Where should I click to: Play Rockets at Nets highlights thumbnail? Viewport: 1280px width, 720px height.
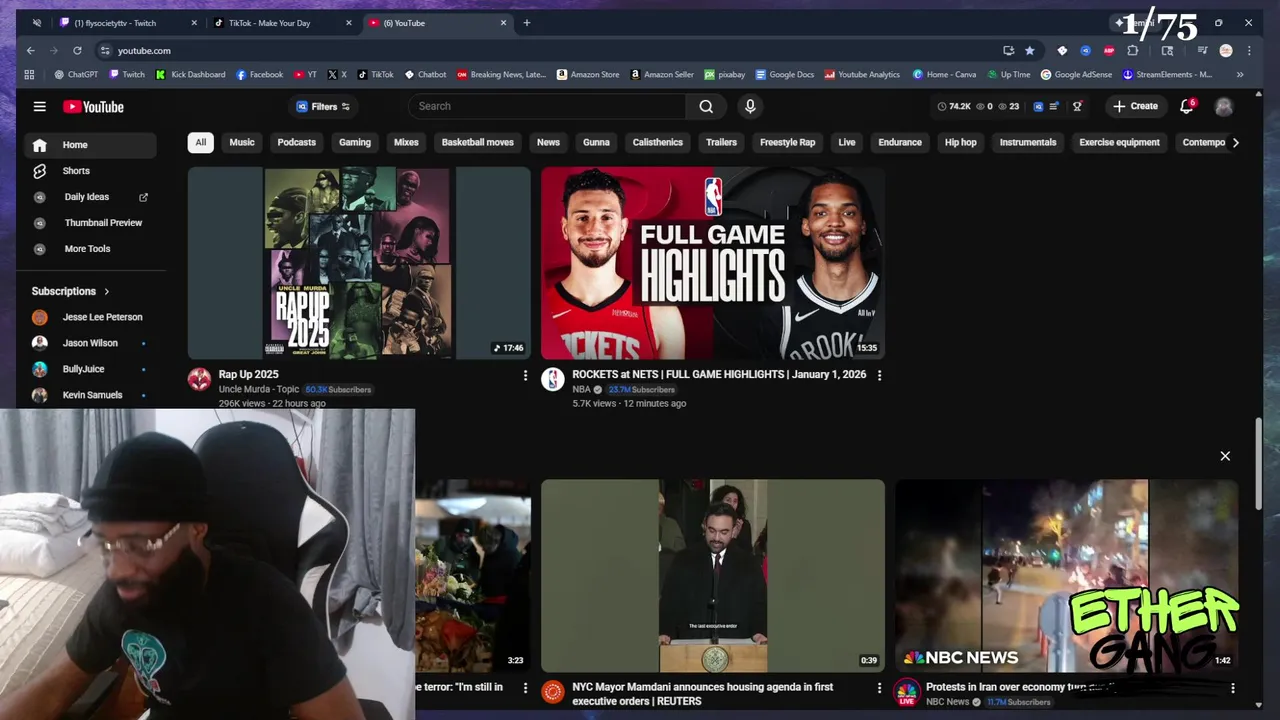click(713, 263)
